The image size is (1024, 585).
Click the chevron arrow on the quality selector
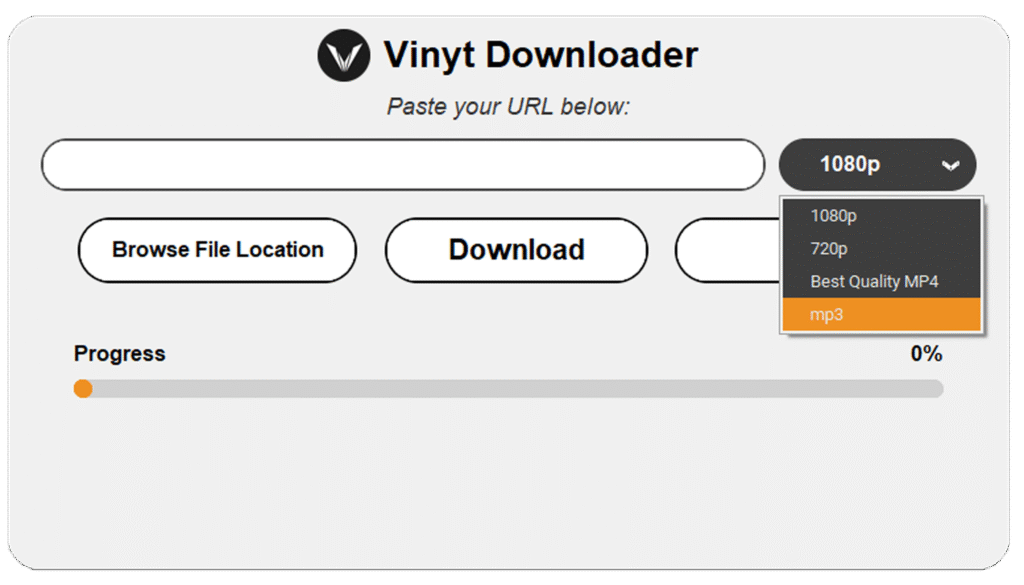(x=950, y=165)
